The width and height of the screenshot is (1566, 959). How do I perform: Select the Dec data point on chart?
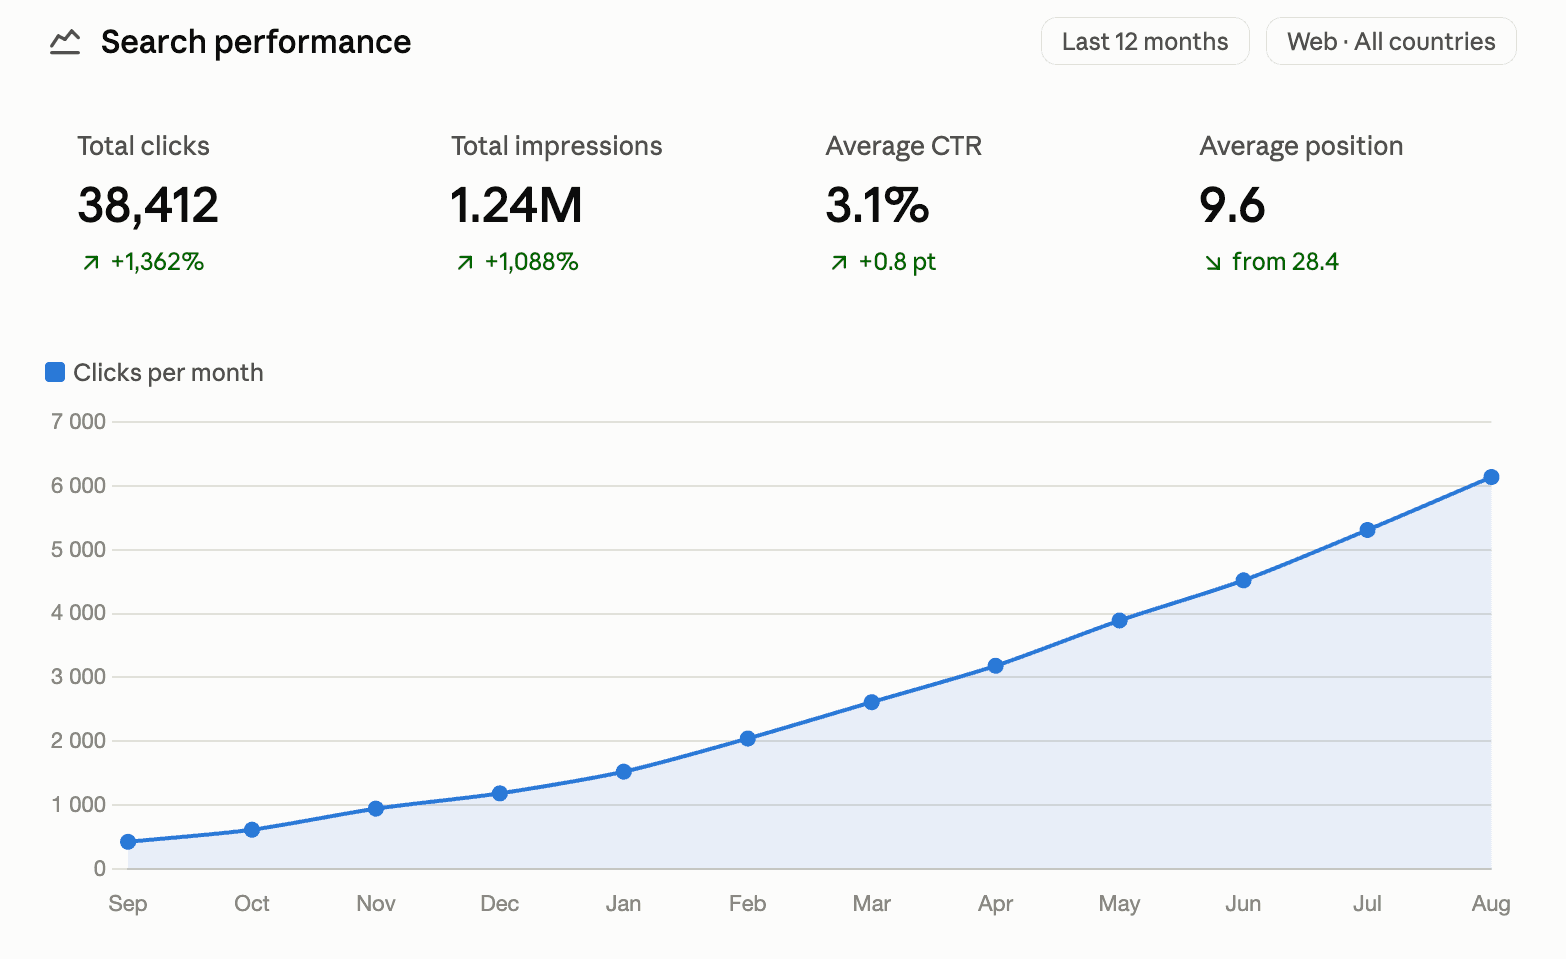tap(500, 793)
